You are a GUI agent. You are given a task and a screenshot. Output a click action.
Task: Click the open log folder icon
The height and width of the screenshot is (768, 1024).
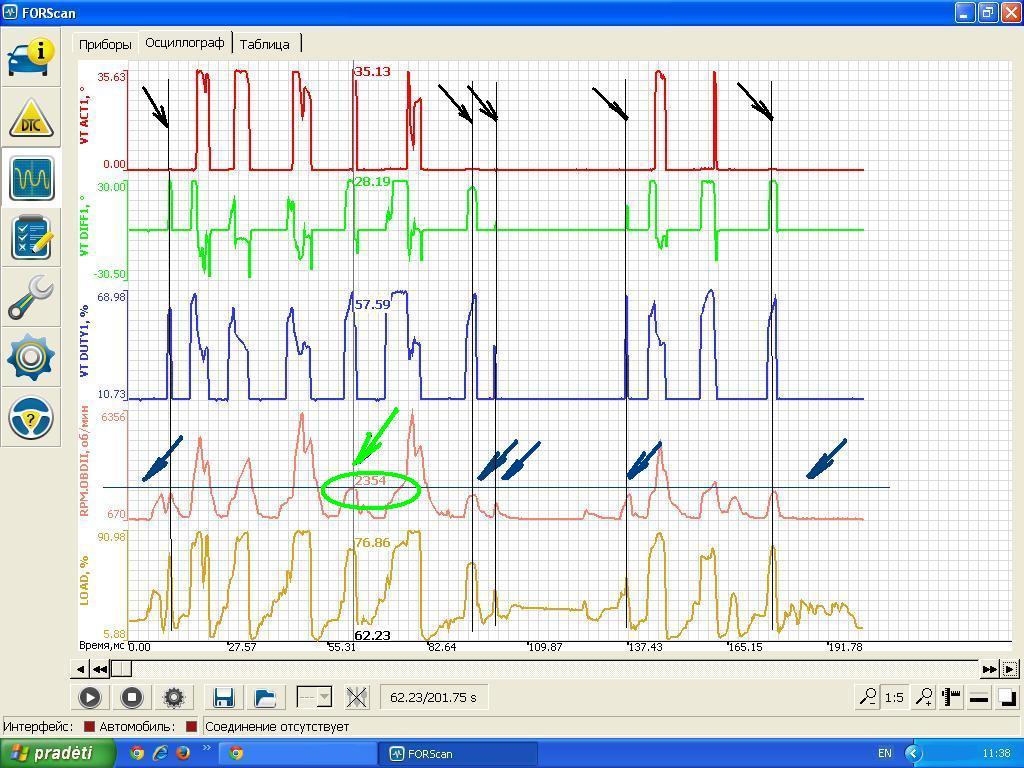coord(265,697)
